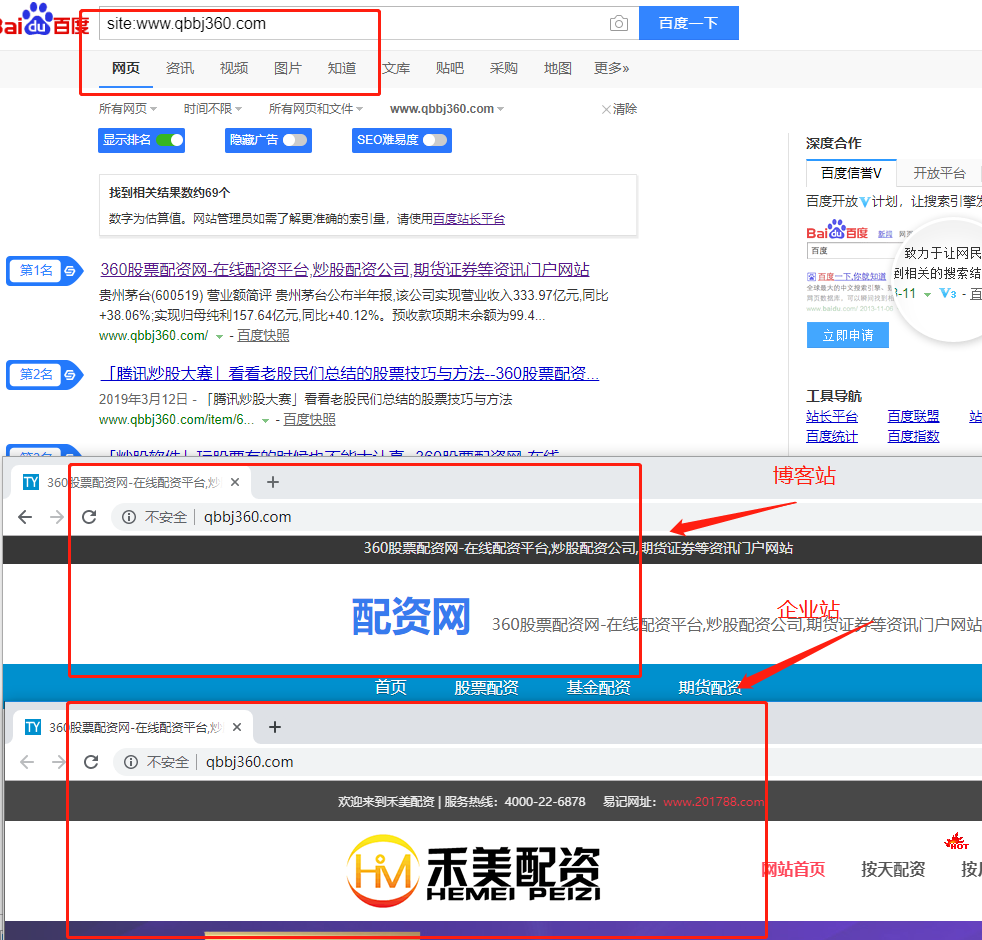This screenshot has height=940, width=982.
Task: Open dropdown arrow beside www.qbbj360.com/item/6... URL
Action: (266, 420)
